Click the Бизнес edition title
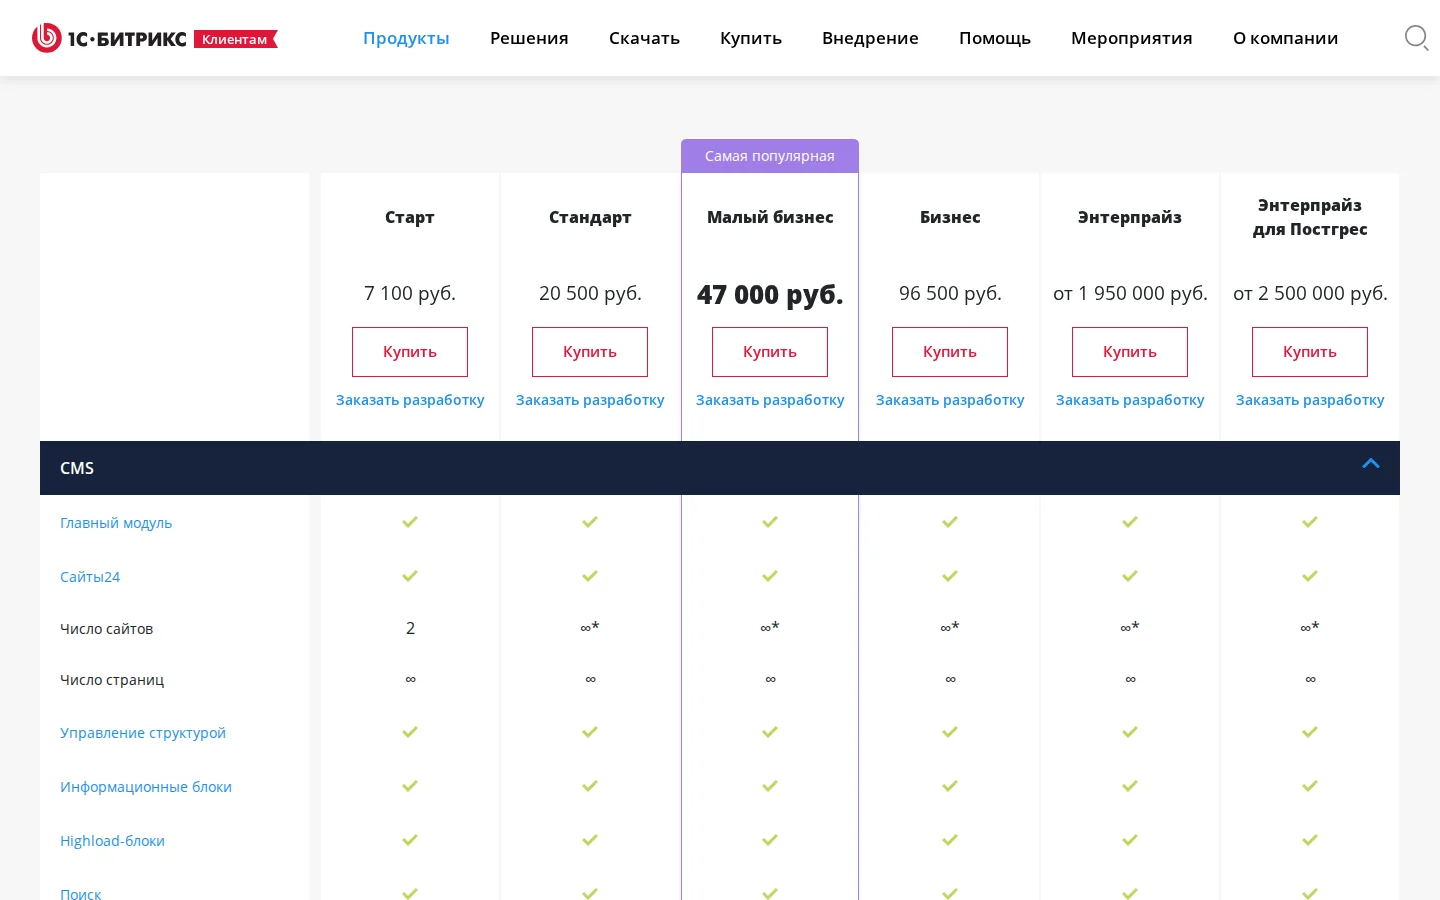 950,217
